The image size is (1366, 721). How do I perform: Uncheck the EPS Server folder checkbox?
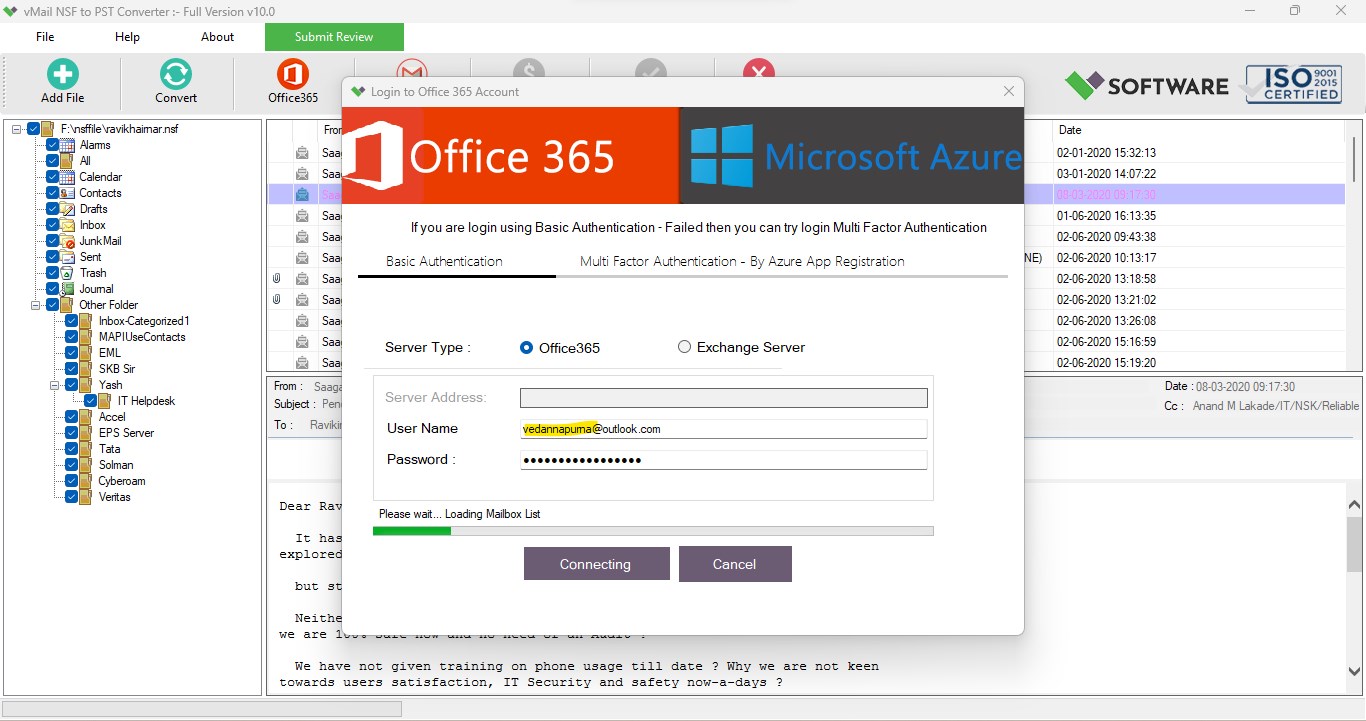[x=72, y=433]
